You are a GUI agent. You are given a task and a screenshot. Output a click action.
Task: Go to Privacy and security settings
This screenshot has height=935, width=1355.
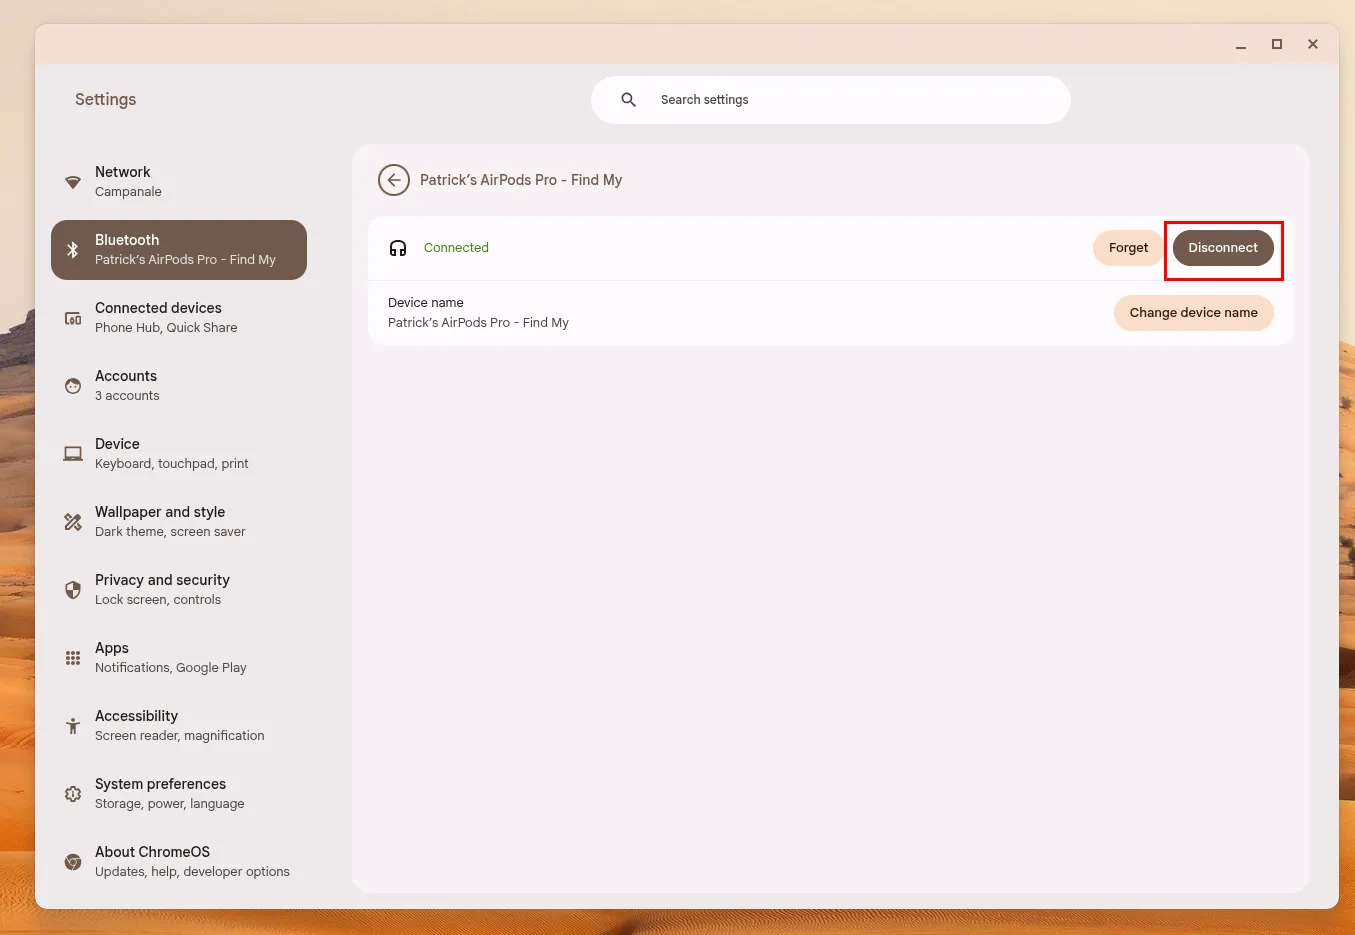(162, 589)
